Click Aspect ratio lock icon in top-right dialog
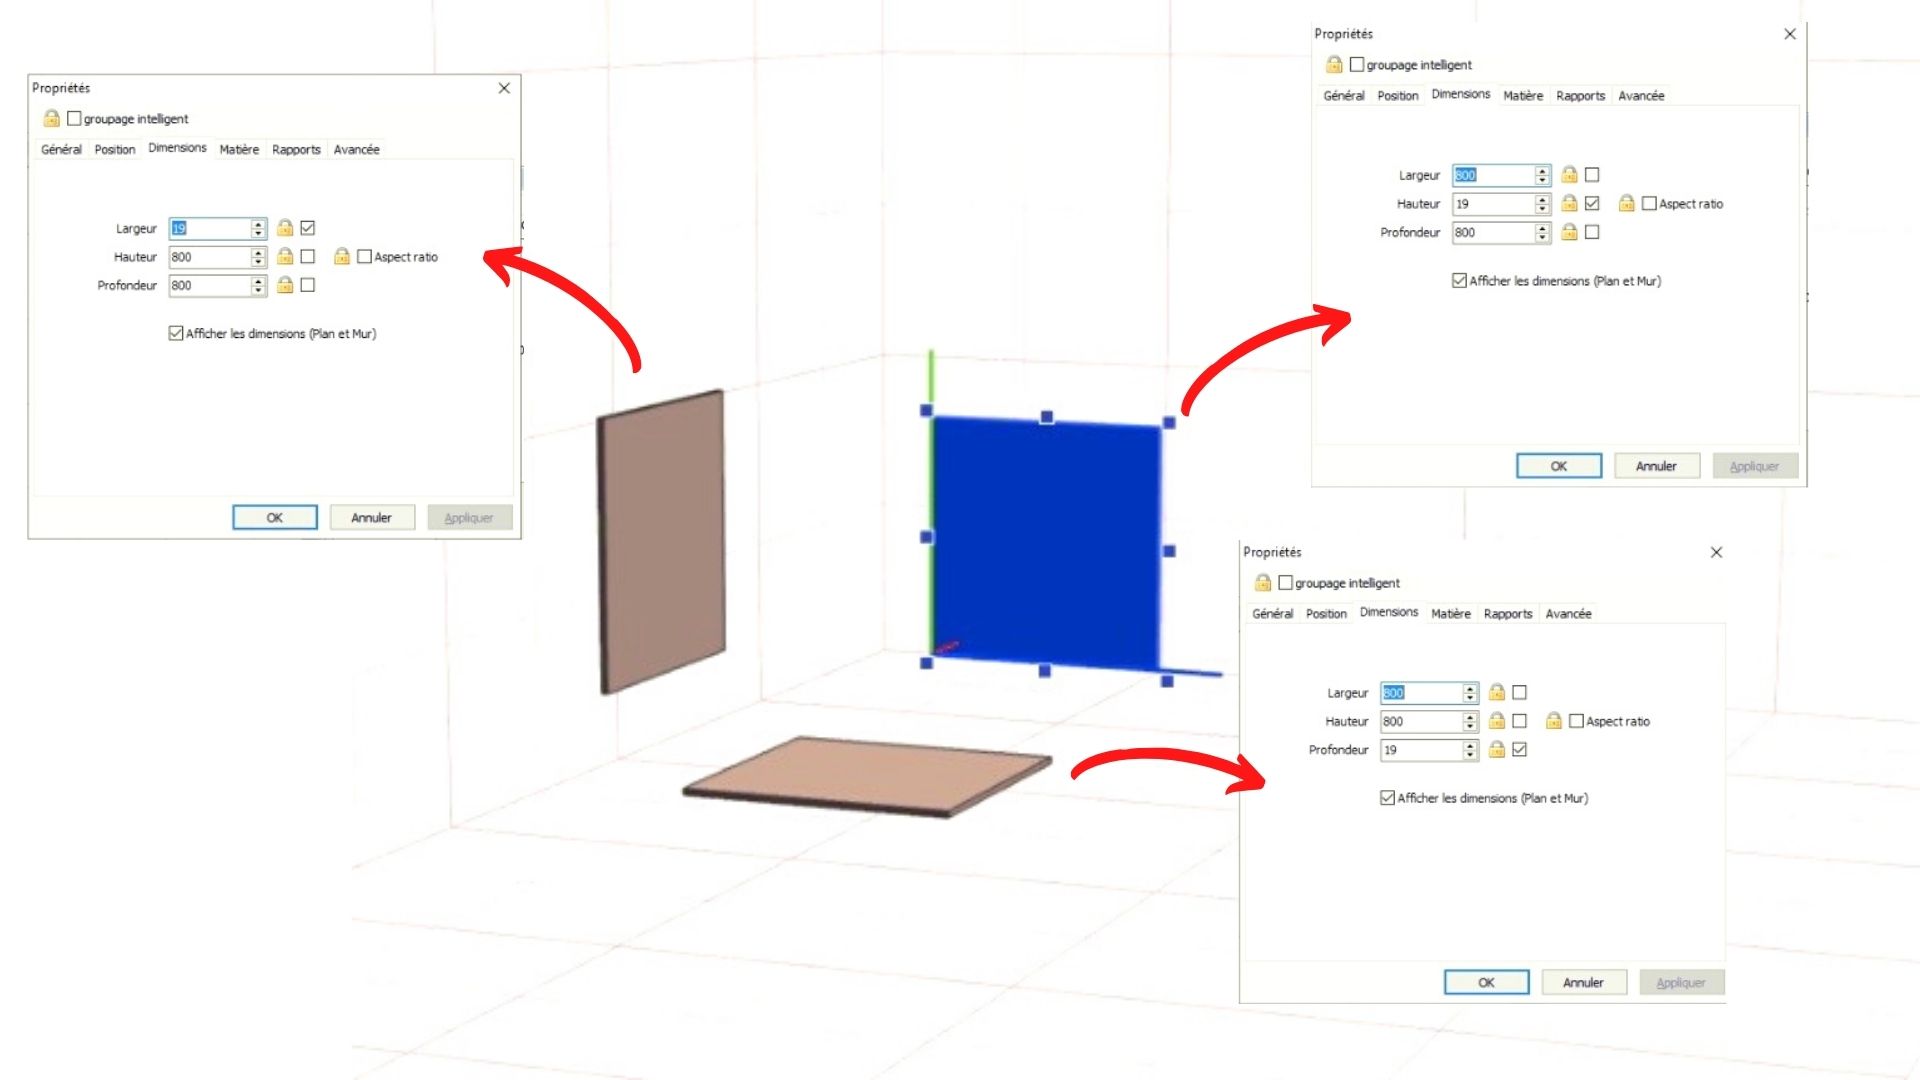1920x1080 pixels. point(1626,204)
